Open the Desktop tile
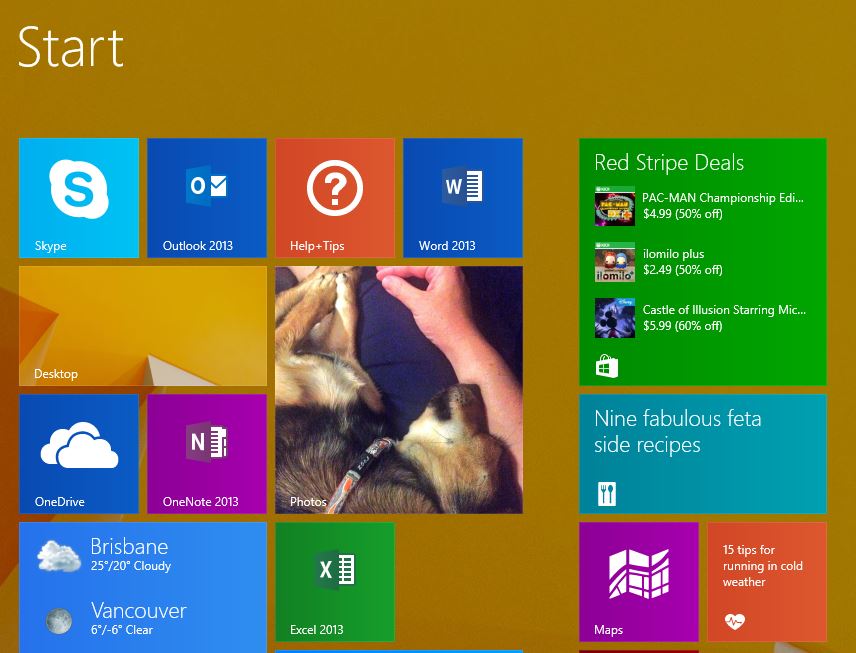 [143, 326]
